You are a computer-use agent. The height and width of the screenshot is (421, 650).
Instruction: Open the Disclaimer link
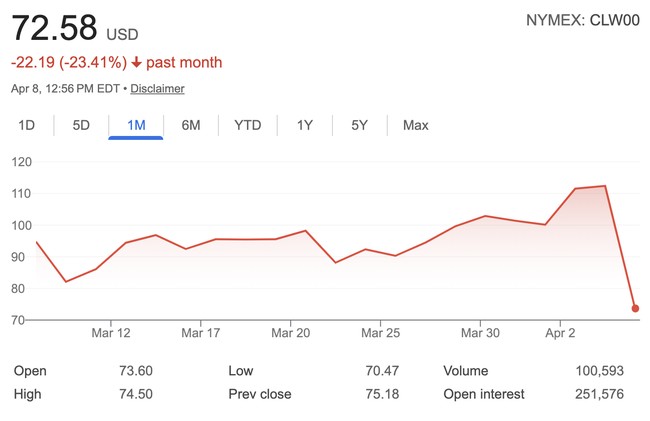point(157,89)
